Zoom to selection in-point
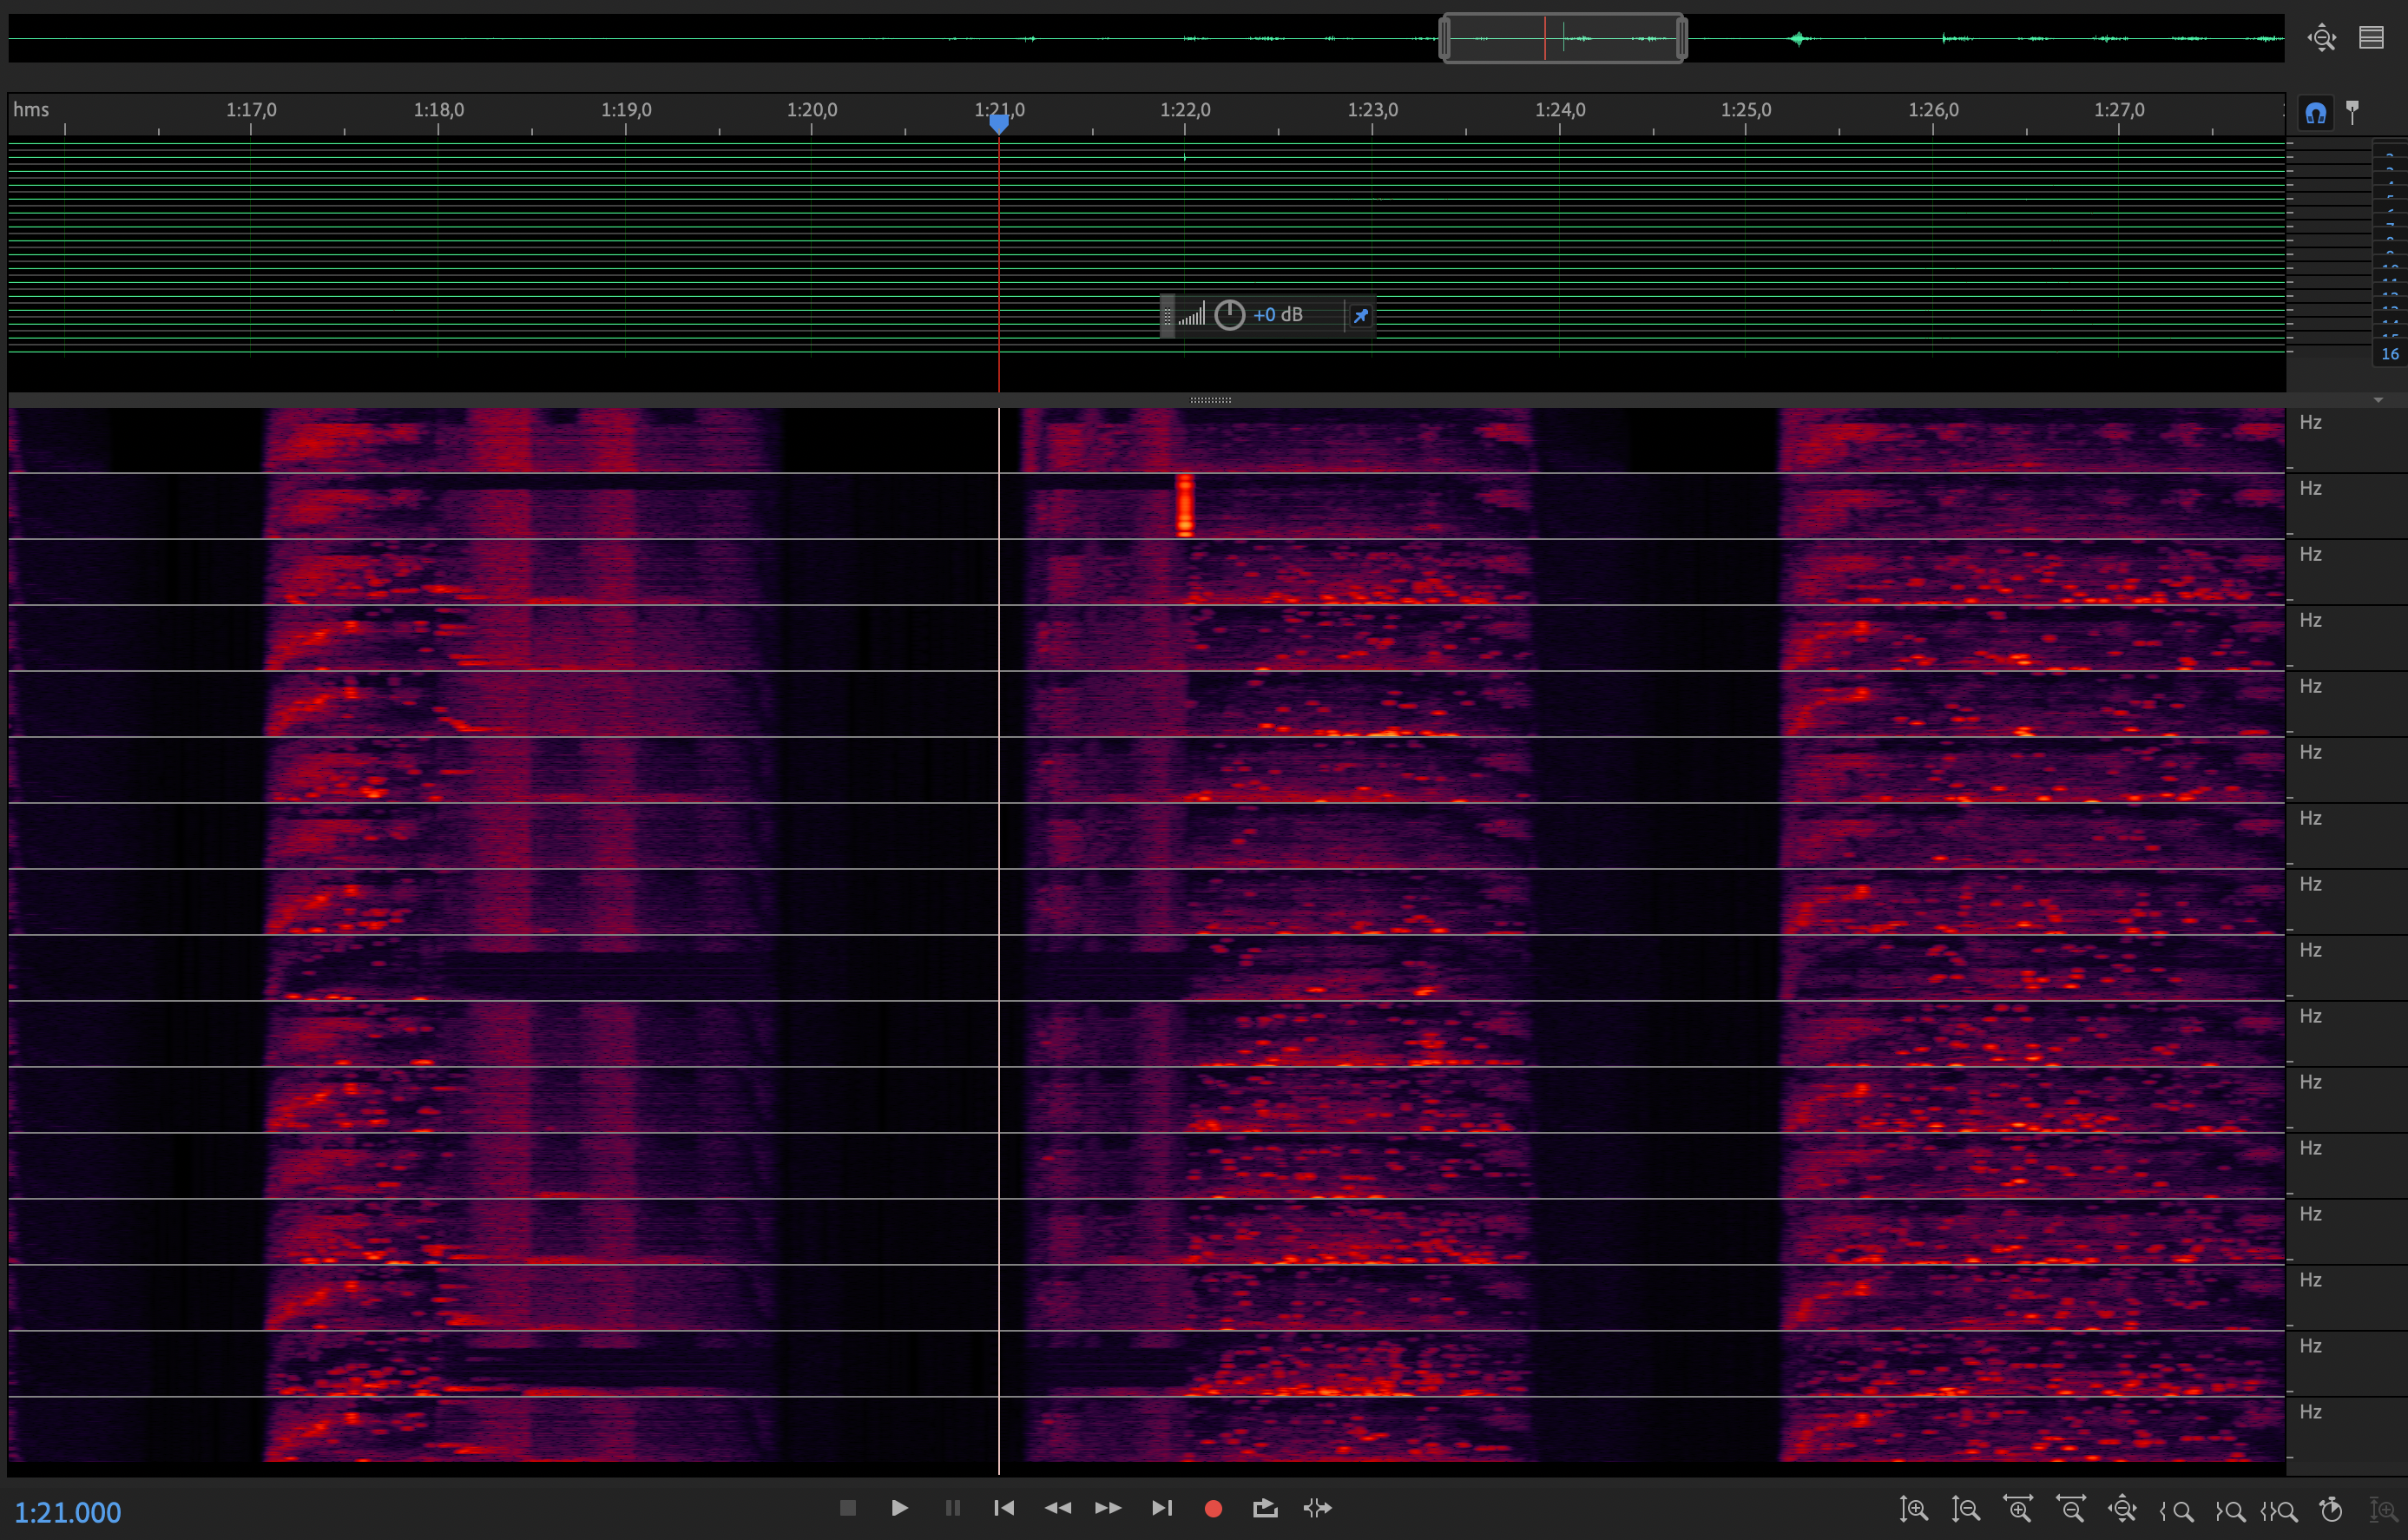 pos(2176,1510)
